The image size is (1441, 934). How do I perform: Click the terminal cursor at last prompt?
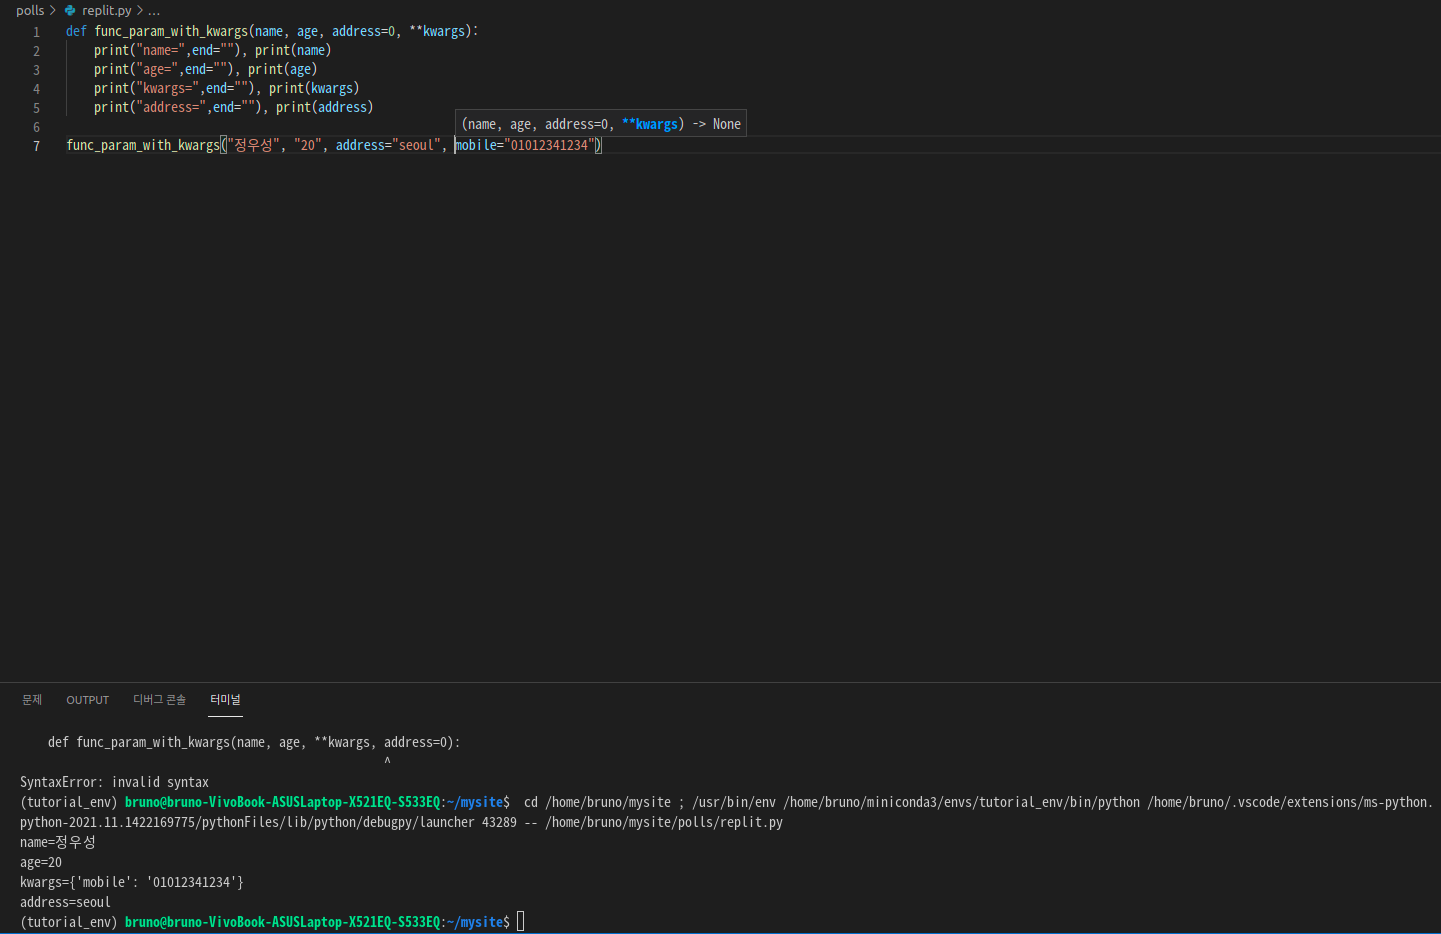pyautogui.click(x=520, y=922)
